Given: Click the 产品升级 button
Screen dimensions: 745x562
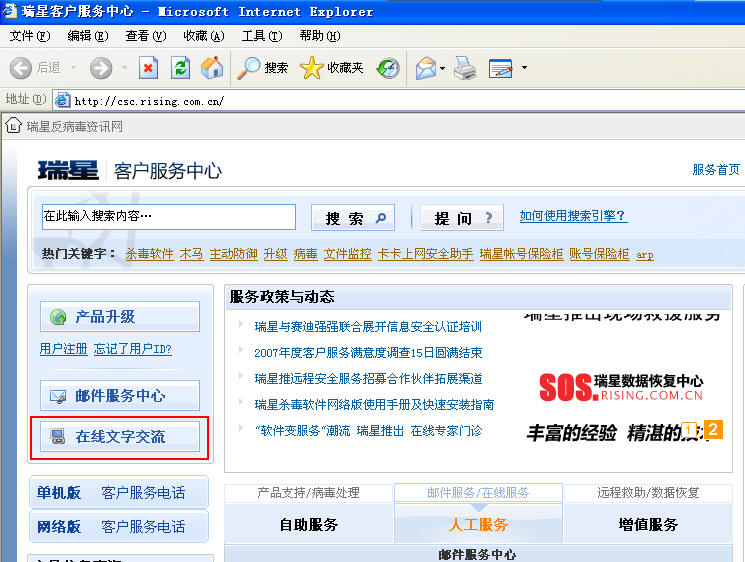Looking at the screenshot, I should 120,316.
